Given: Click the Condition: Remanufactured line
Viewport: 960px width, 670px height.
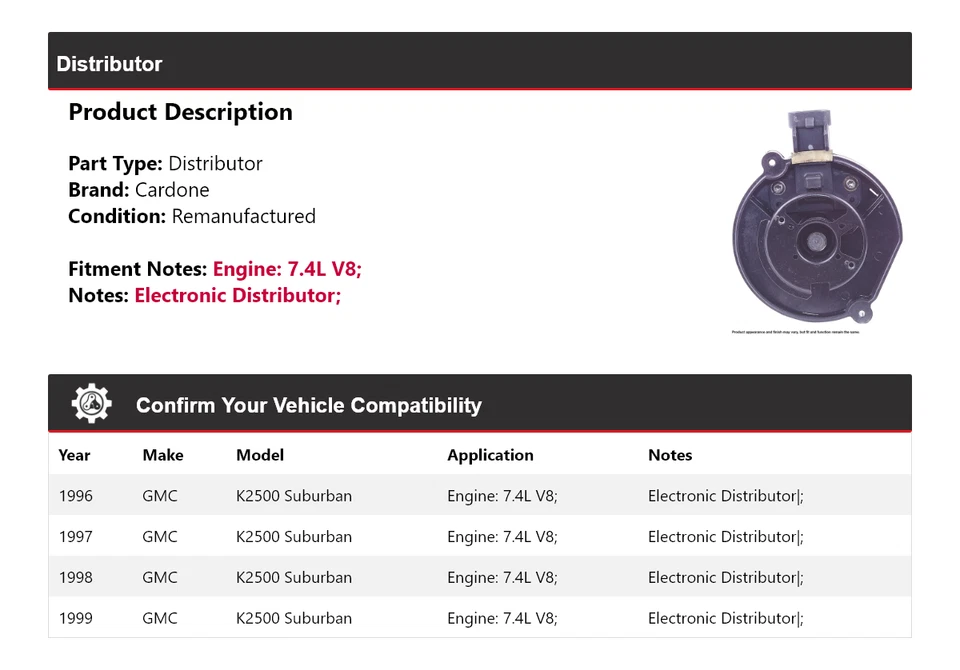Looking at the screenshot, I should coord(191,216).
